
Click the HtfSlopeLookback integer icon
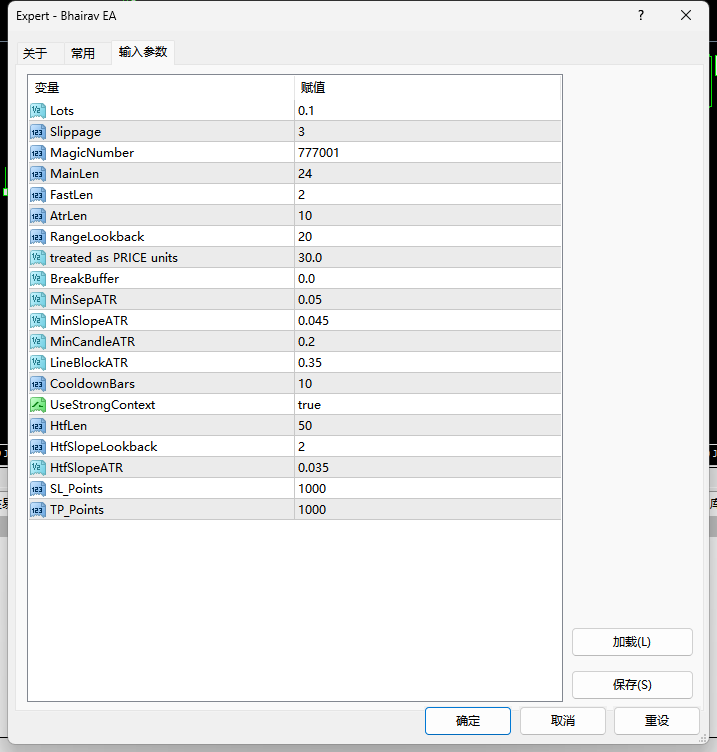[x=38, y=446]
